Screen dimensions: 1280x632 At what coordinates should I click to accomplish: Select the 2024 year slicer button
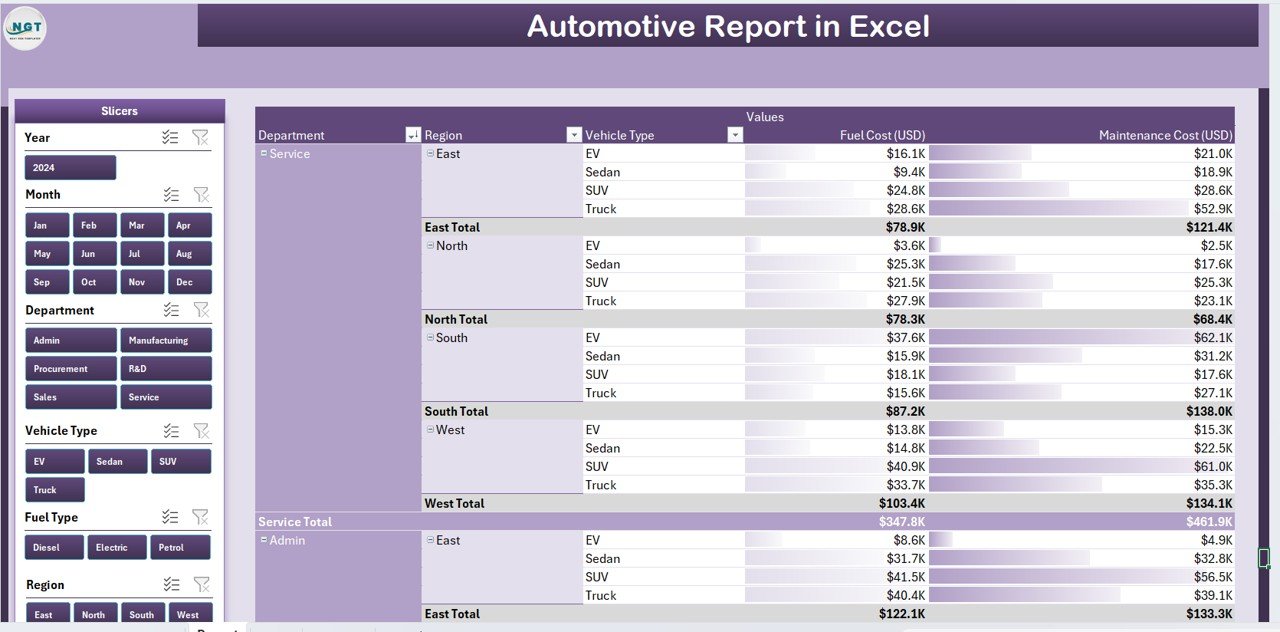pos(70,168)
